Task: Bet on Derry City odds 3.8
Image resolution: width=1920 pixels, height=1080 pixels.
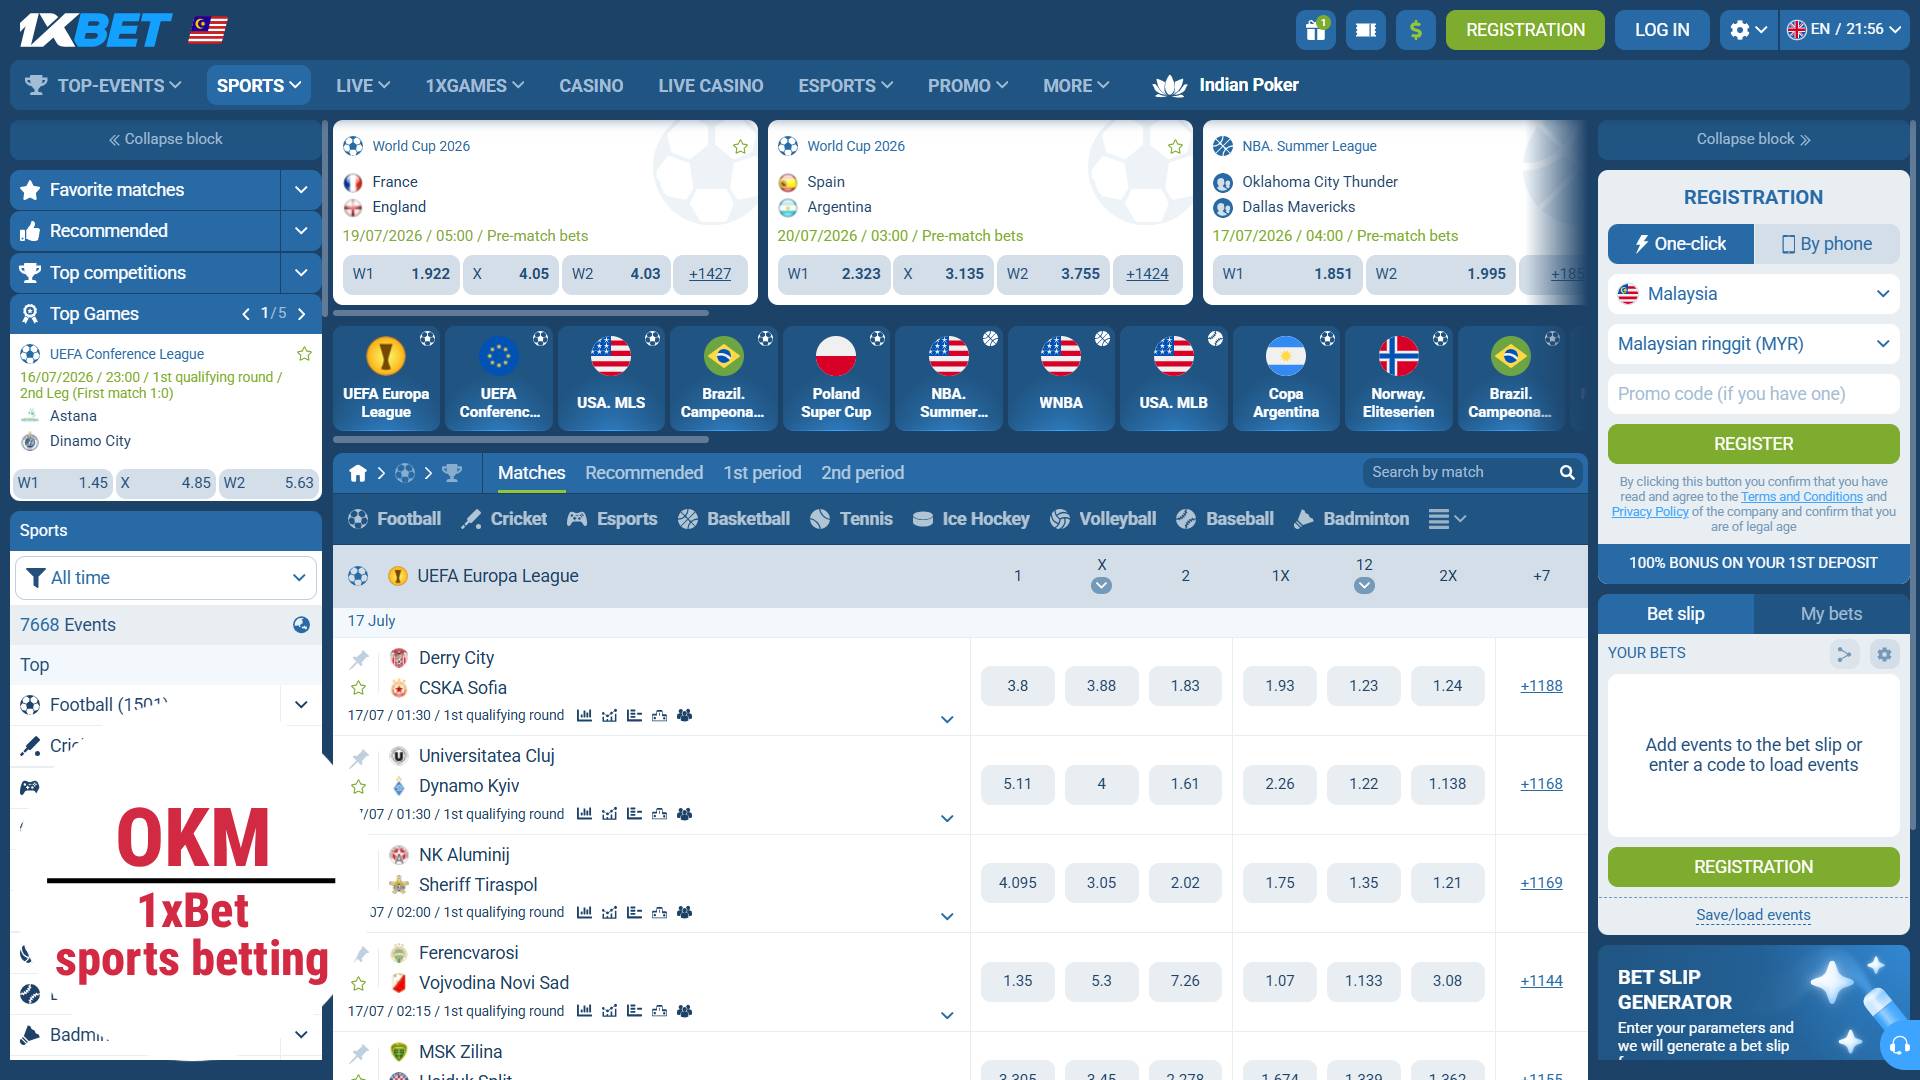Action: click(x=1017, y=686)
